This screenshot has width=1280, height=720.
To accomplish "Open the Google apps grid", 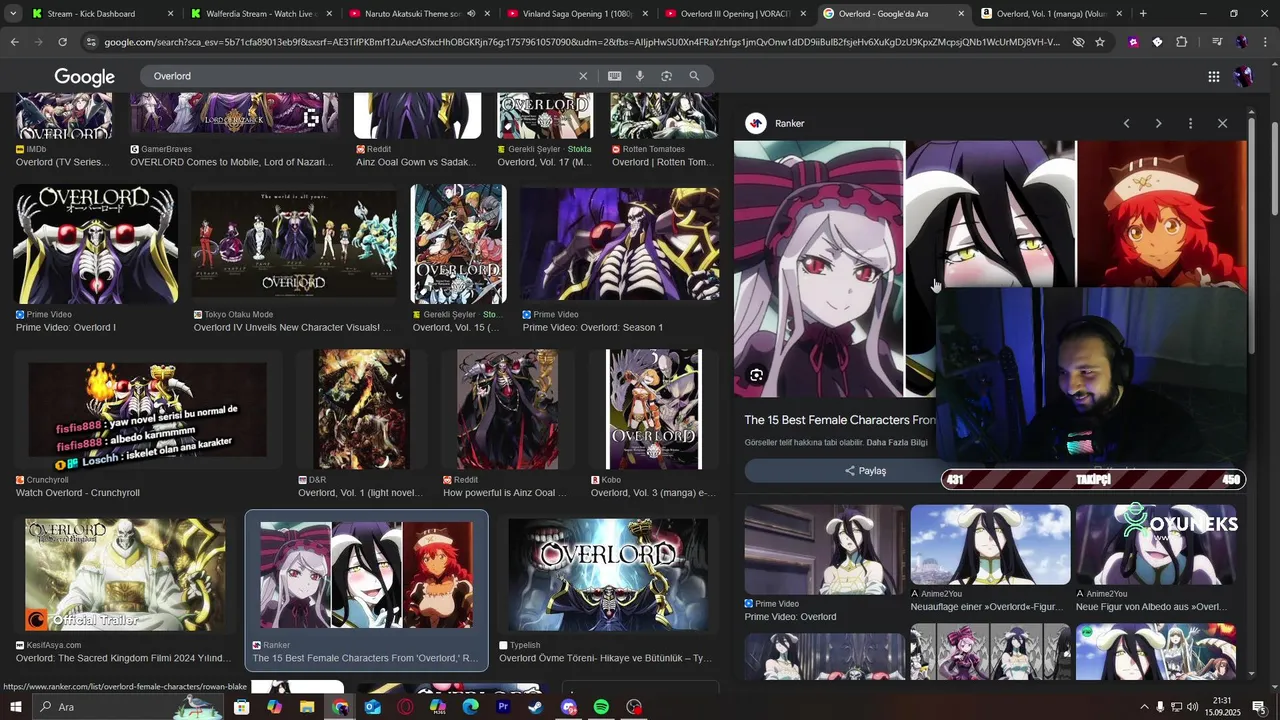I will (1213, 77).
